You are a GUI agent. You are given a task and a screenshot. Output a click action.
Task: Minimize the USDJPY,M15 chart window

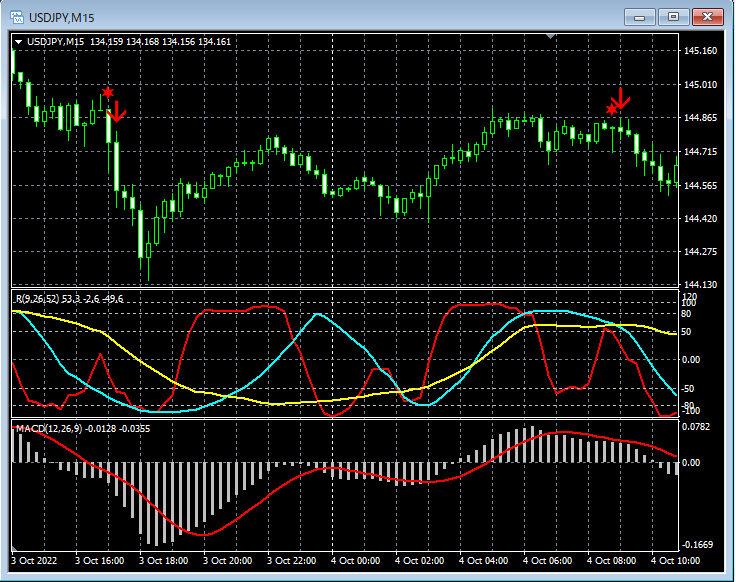click(x=639, y=17)
